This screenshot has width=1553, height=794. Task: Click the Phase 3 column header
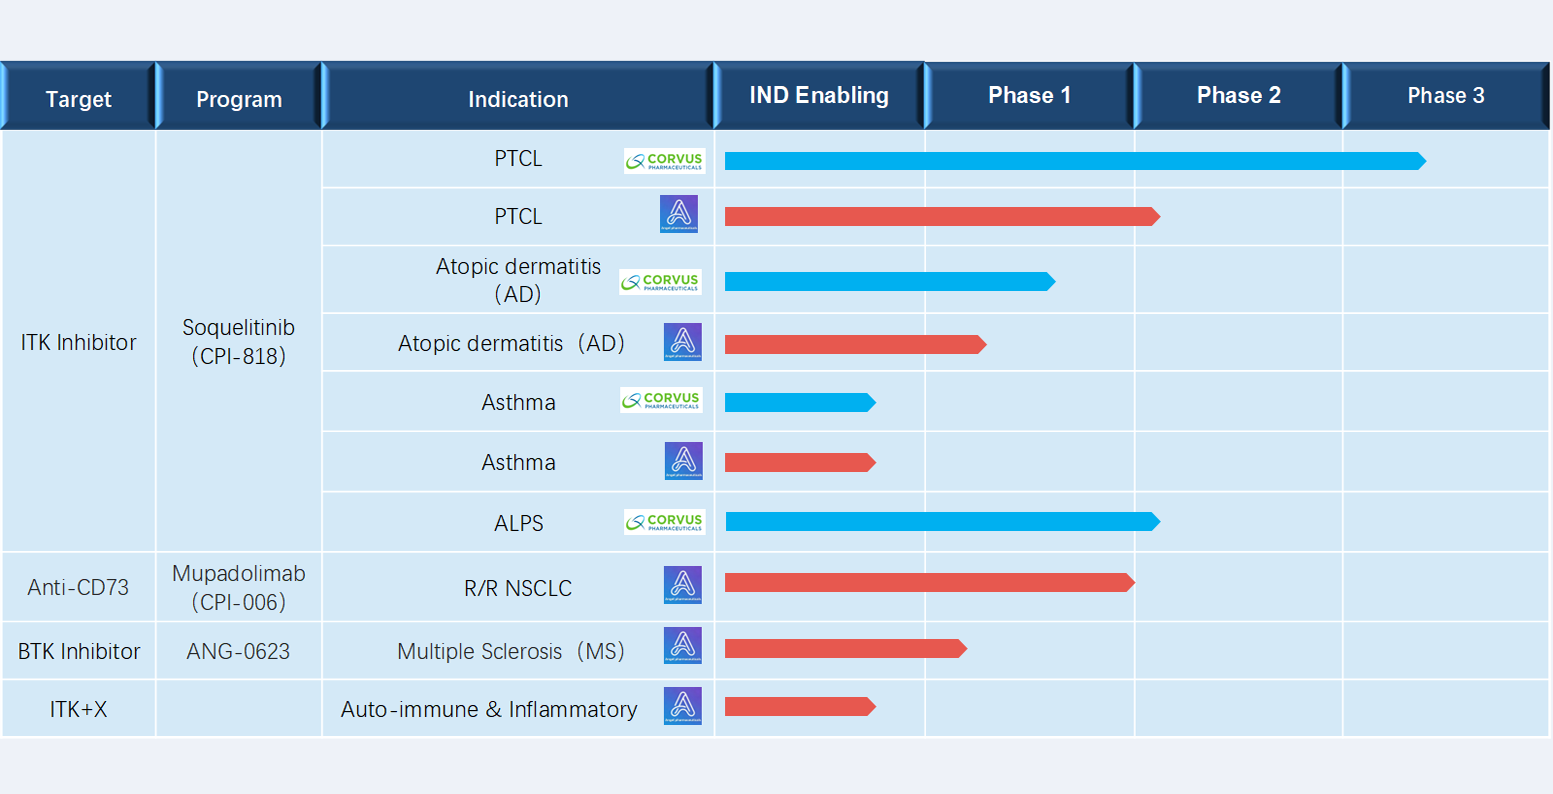click(x=1446, y=96)
